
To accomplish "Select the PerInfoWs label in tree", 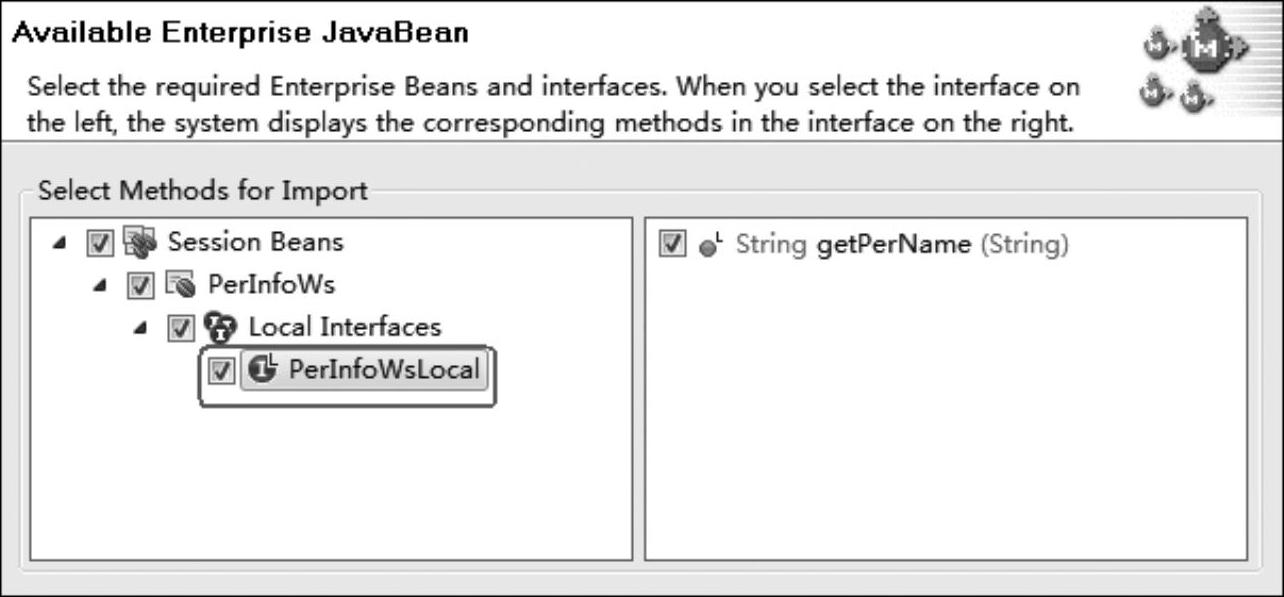I will (x=272, y=285).
